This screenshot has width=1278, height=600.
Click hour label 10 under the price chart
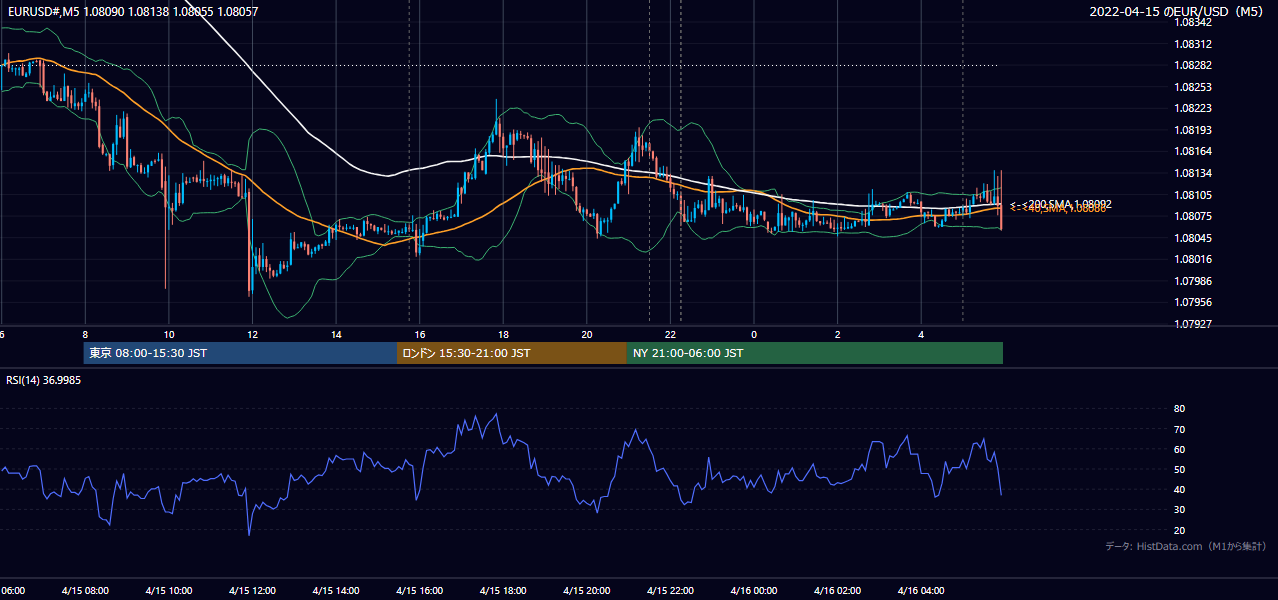(169, 334)
